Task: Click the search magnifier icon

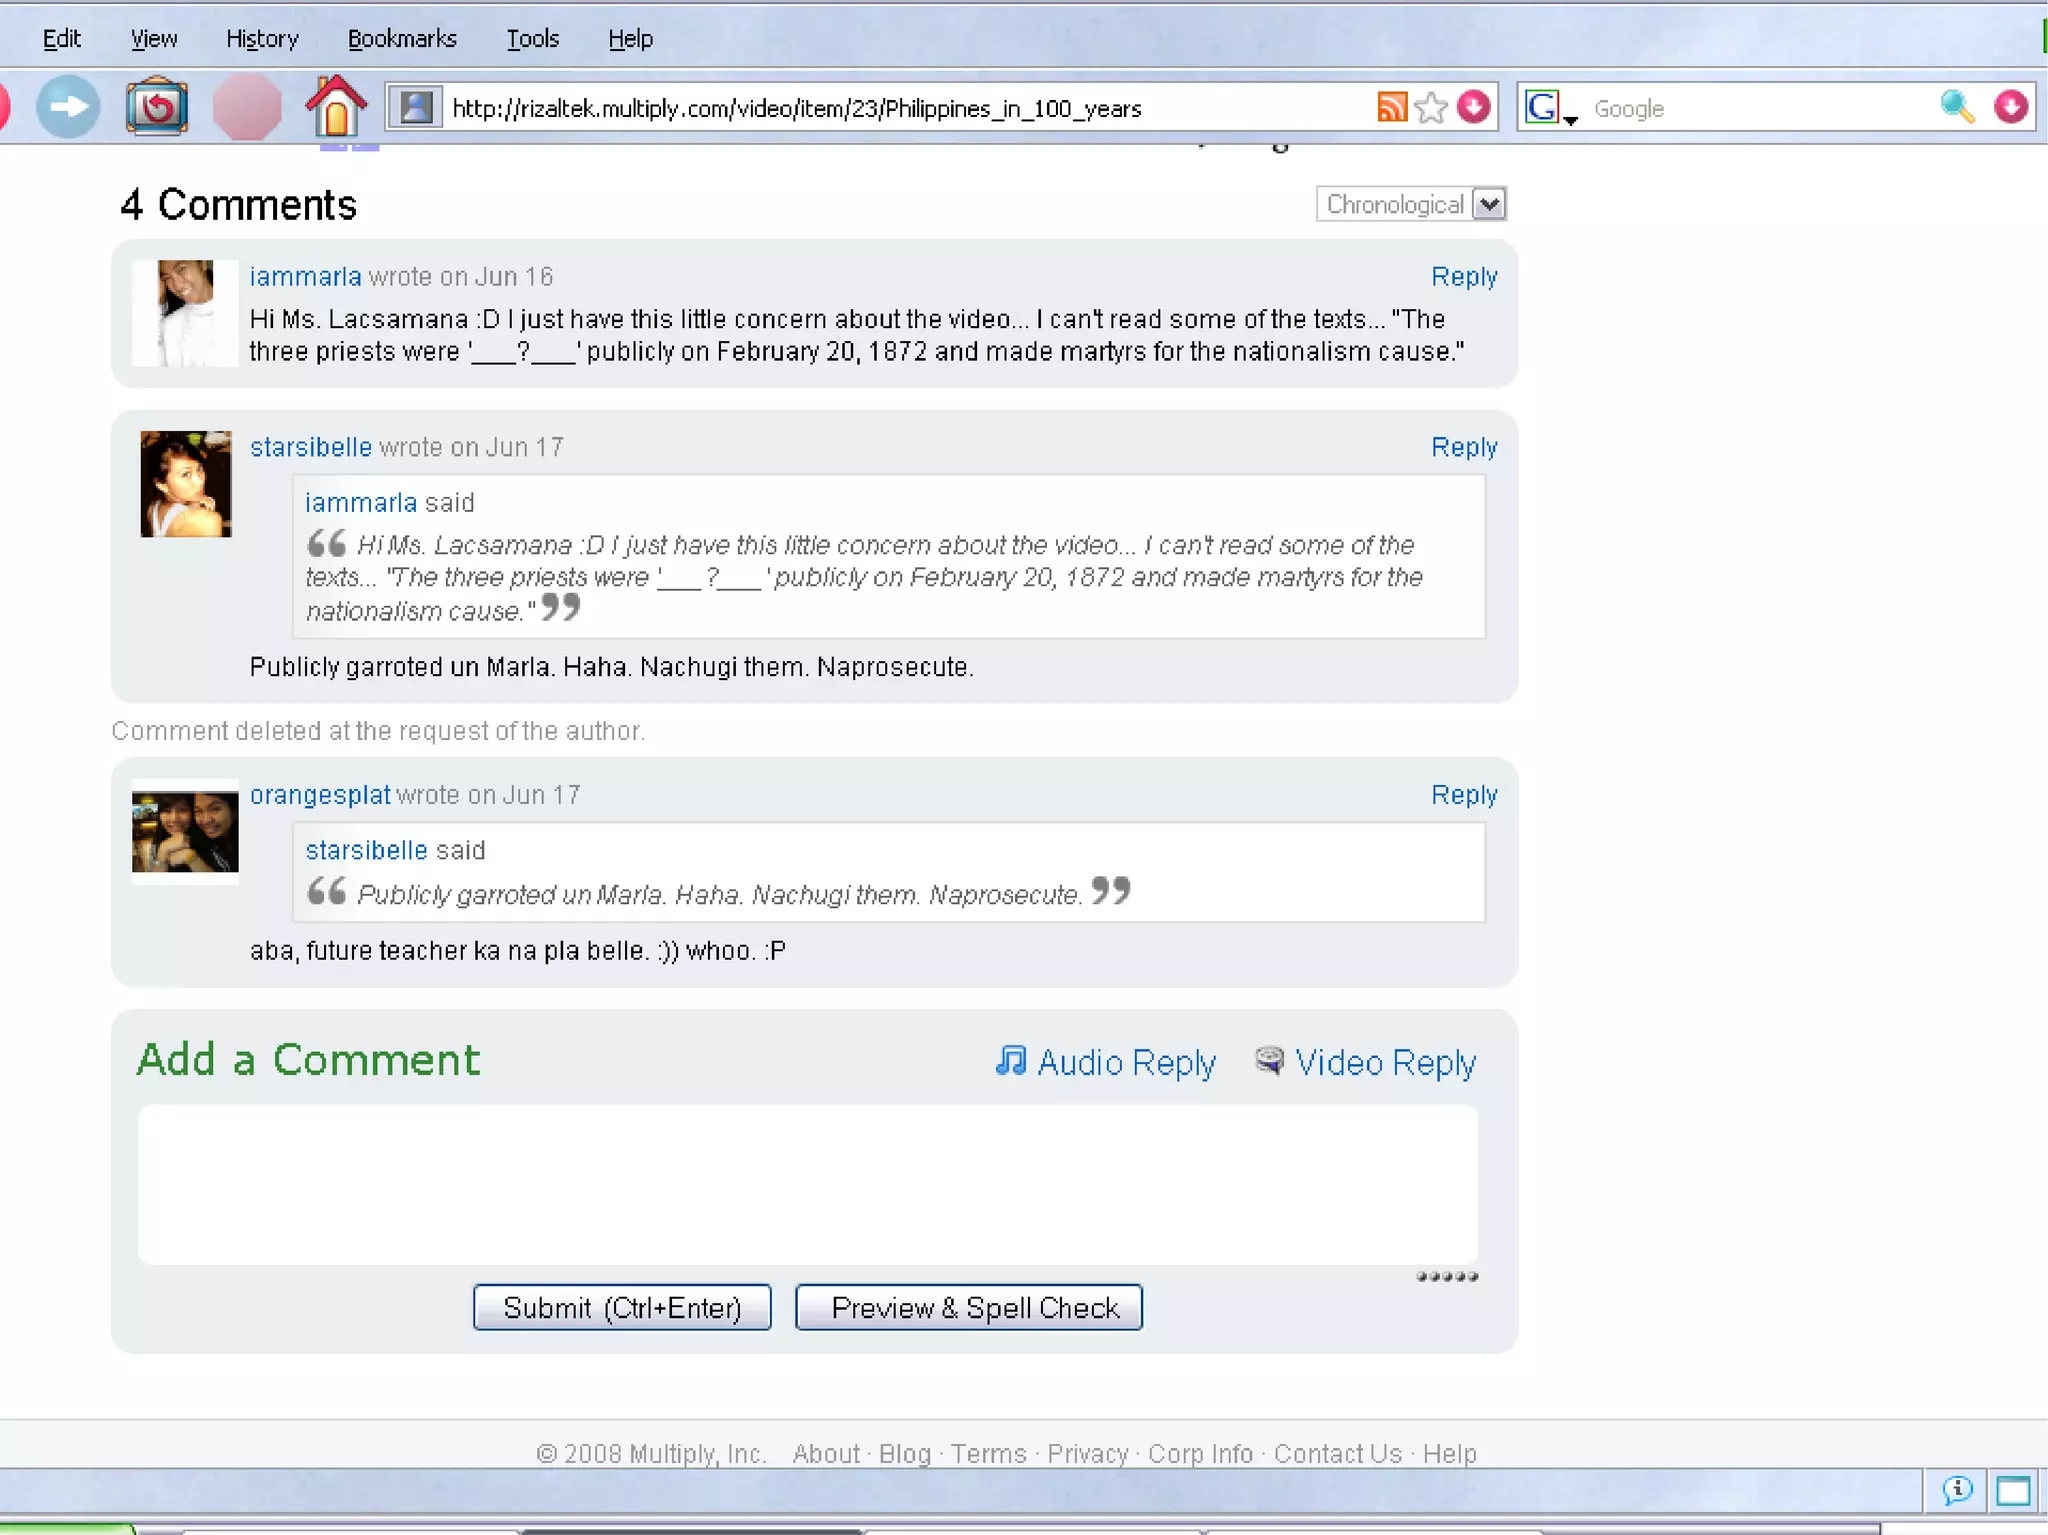Action: click(x=1956, y=107)
